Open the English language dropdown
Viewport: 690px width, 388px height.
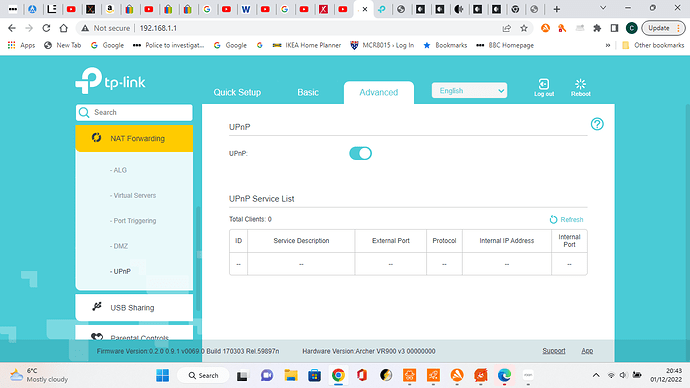(469, 91)
